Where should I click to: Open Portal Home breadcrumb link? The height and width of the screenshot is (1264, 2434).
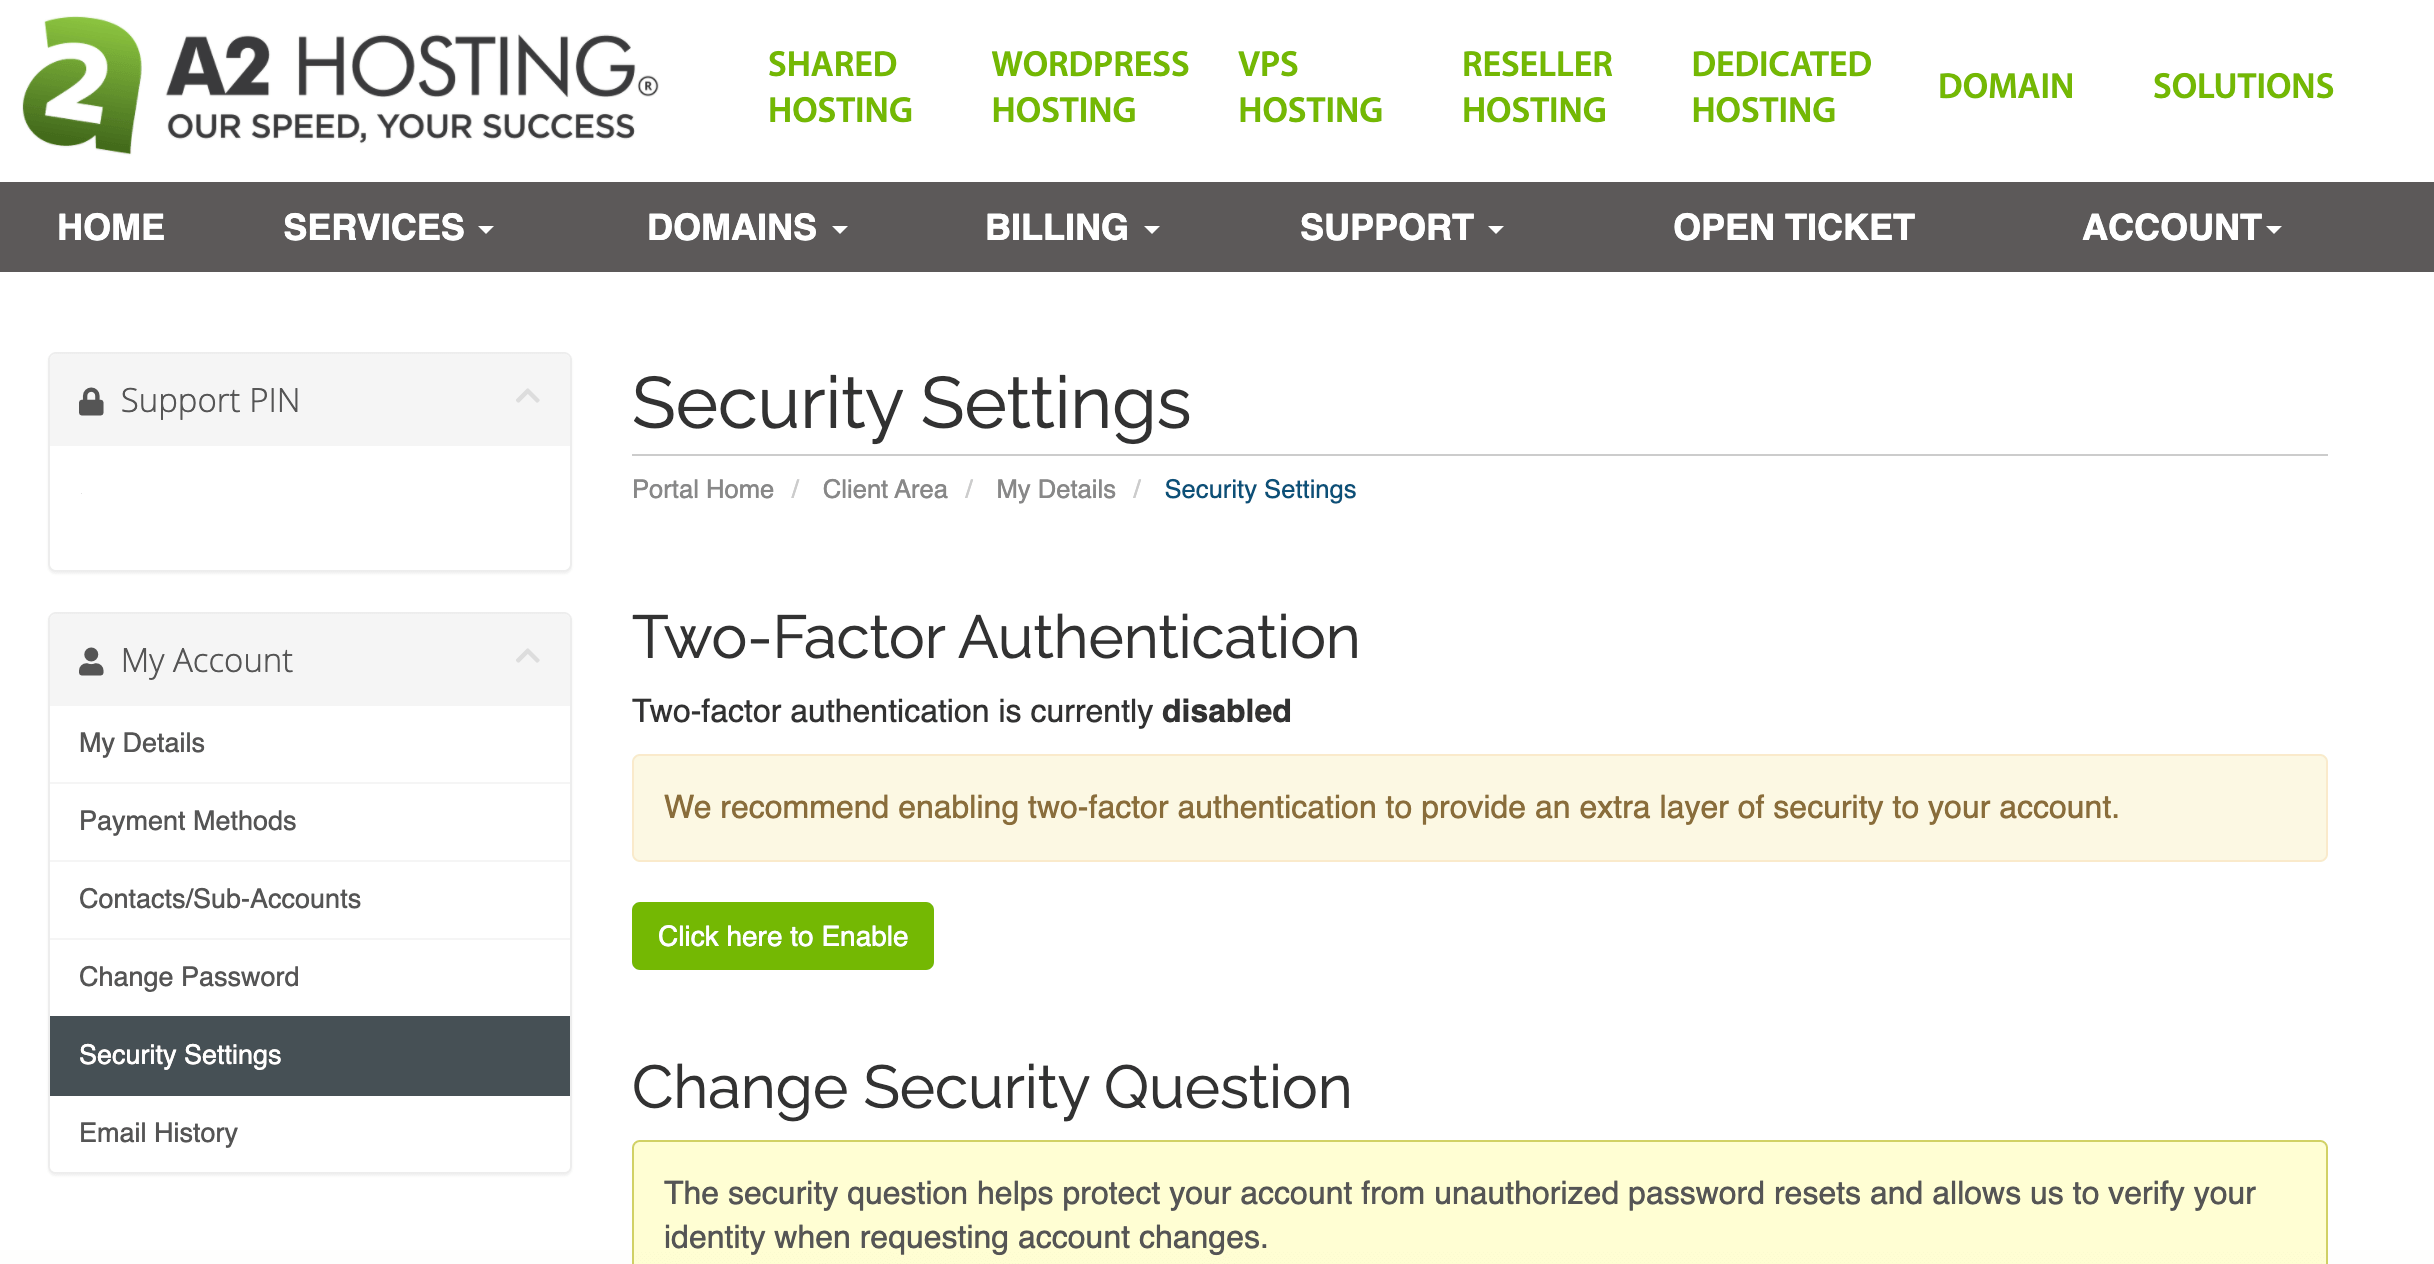tap(702, 489)
